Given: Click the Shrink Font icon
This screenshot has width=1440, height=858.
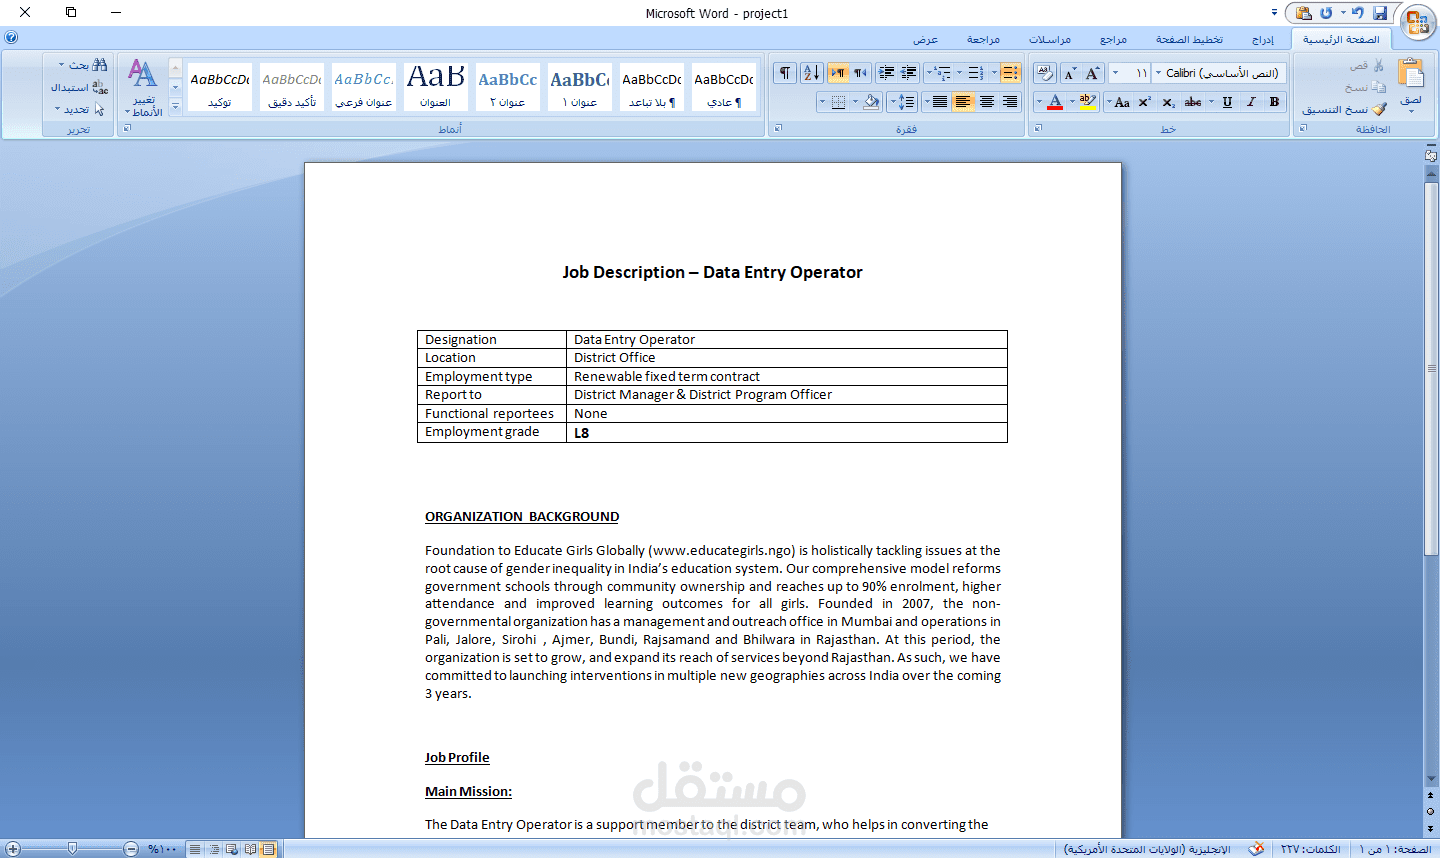Looking at the screenshot, I should 1070,73.
